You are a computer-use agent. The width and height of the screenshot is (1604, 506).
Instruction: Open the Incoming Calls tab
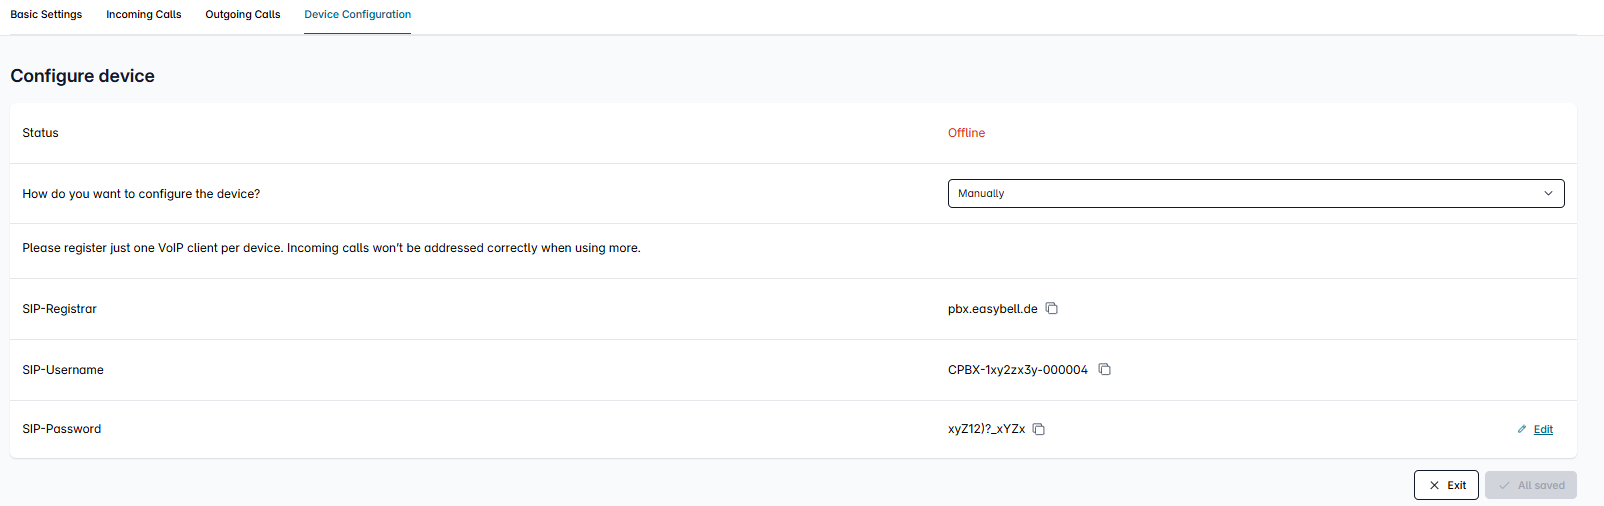pyautogui.click(x=144, y=14)
